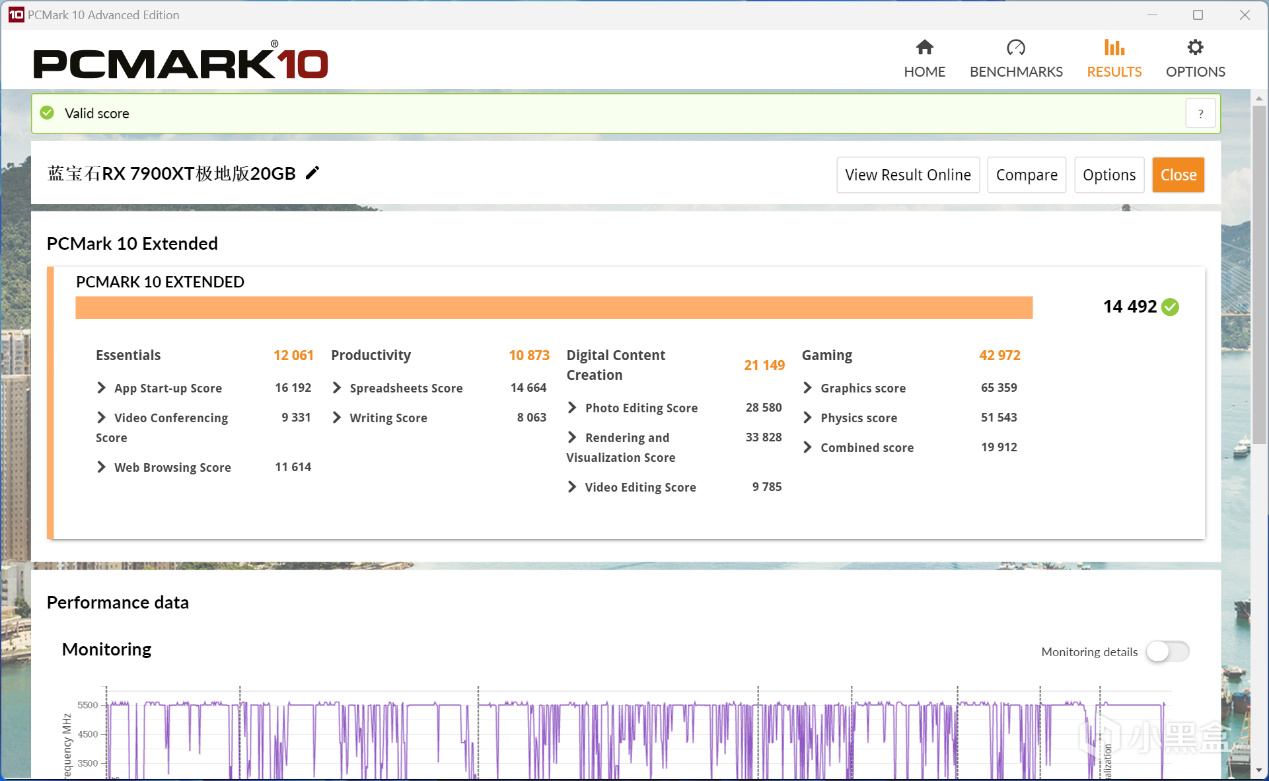Click the Photo Editing value 28 580
This screenshot has height=781, width=1269.
coord(764,408)
